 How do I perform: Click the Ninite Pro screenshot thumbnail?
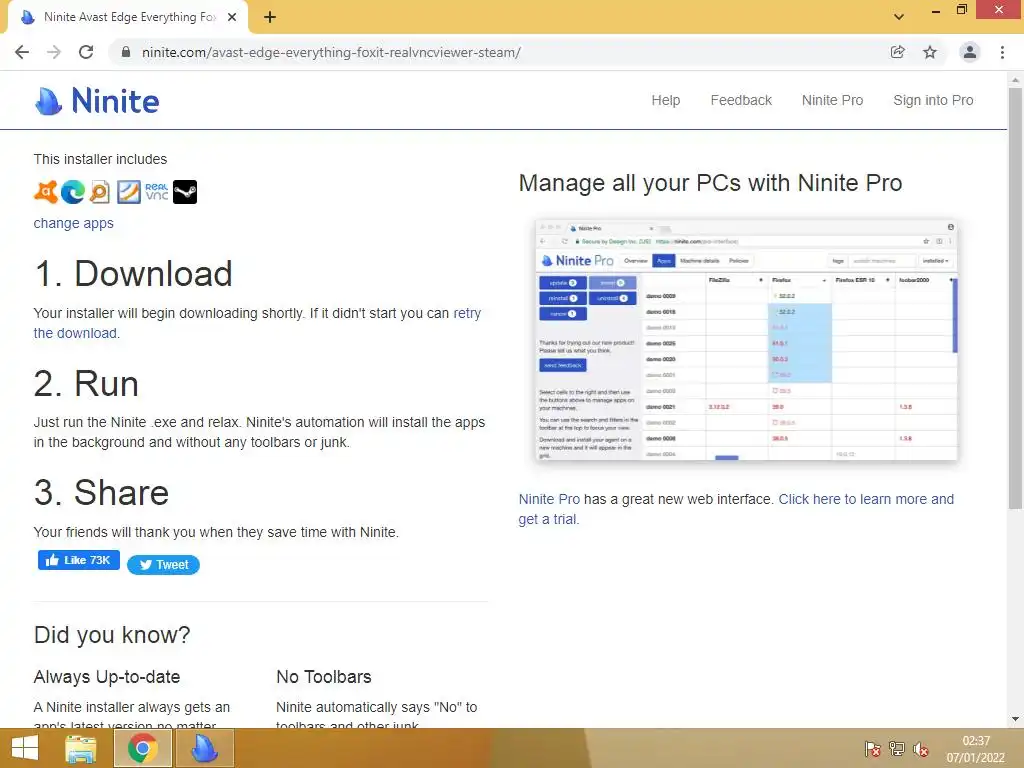click(746, 340)
